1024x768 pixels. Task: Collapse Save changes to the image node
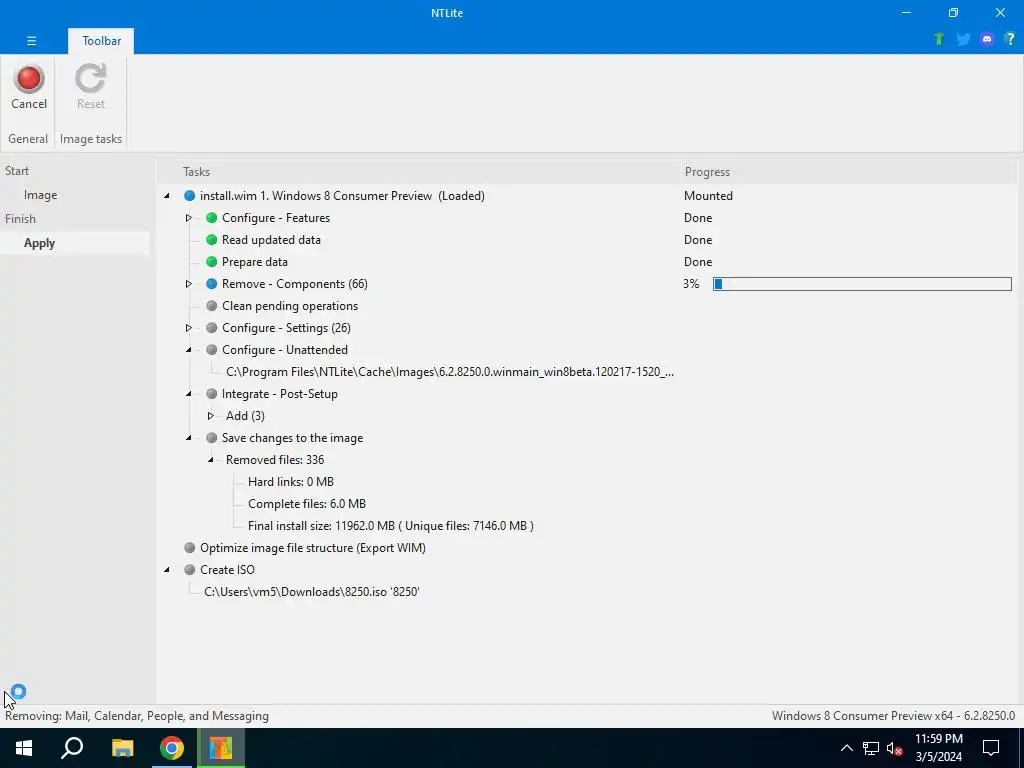pos(189,438)
